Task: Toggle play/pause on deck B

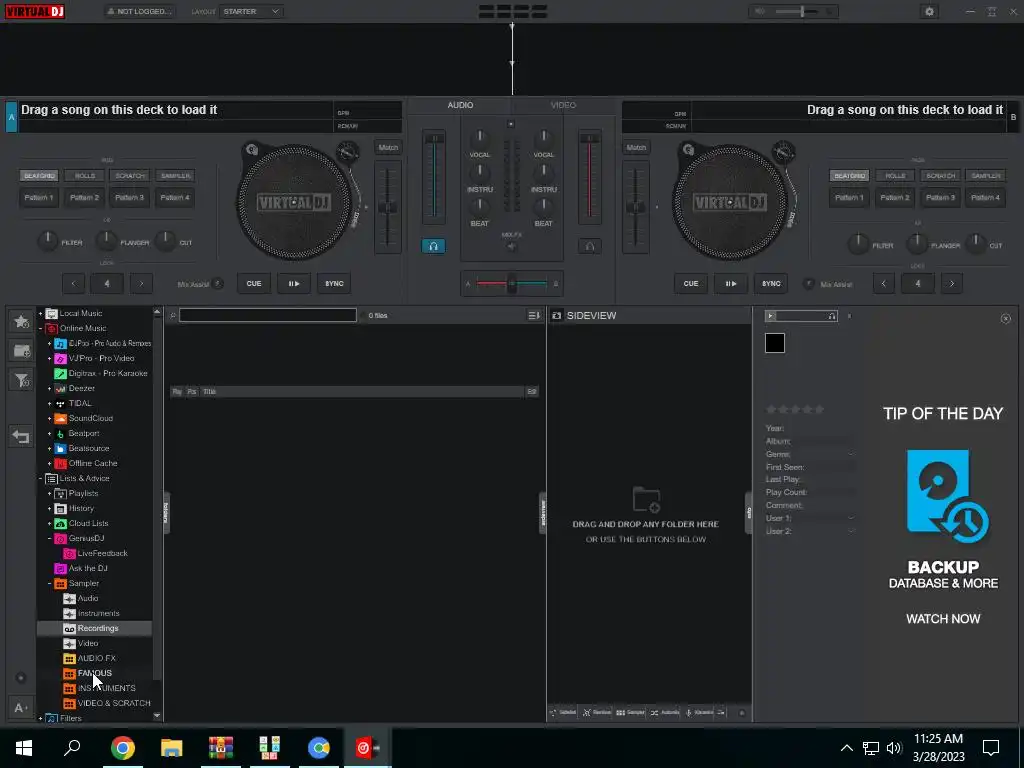Action: [x=731, y=283]
